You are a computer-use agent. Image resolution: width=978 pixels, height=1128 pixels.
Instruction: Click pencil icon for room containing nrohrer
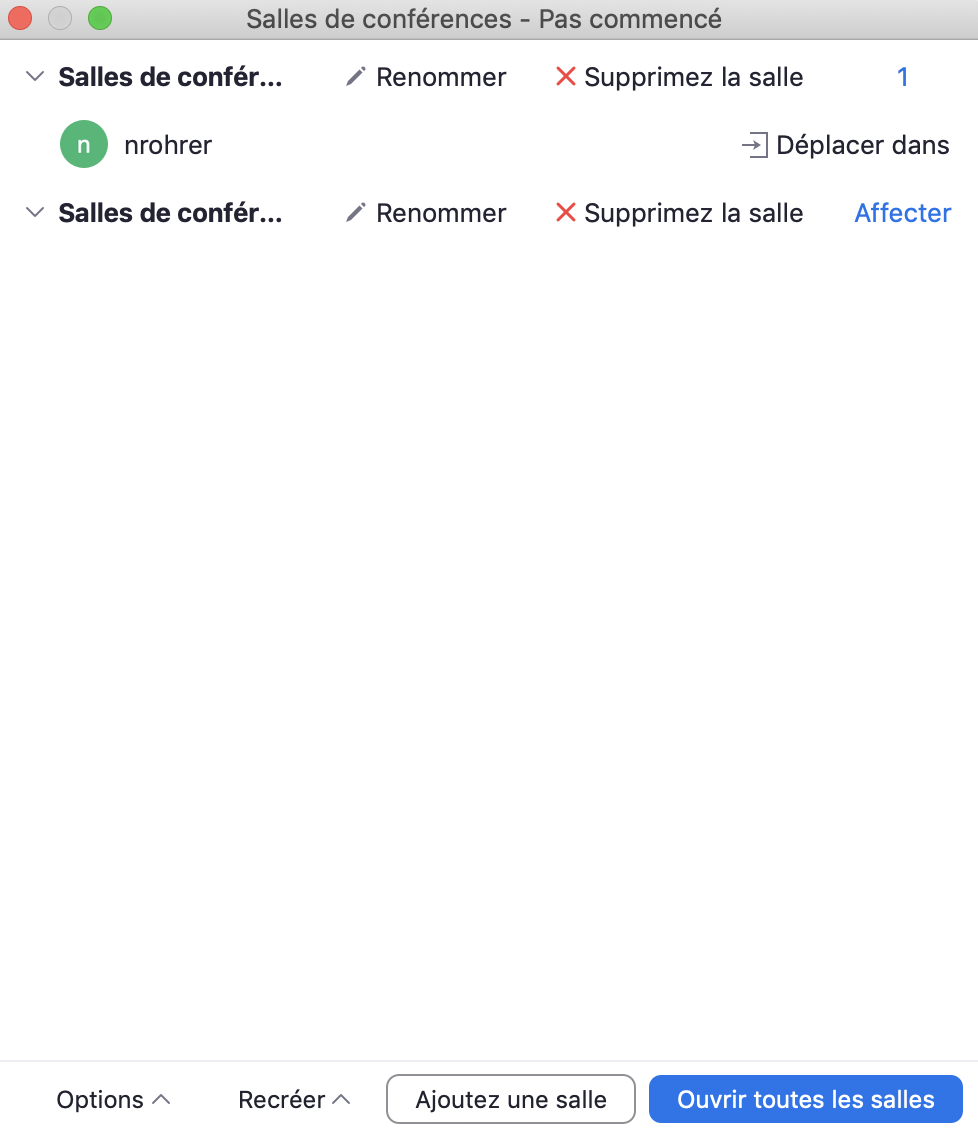tap(356, 77)
